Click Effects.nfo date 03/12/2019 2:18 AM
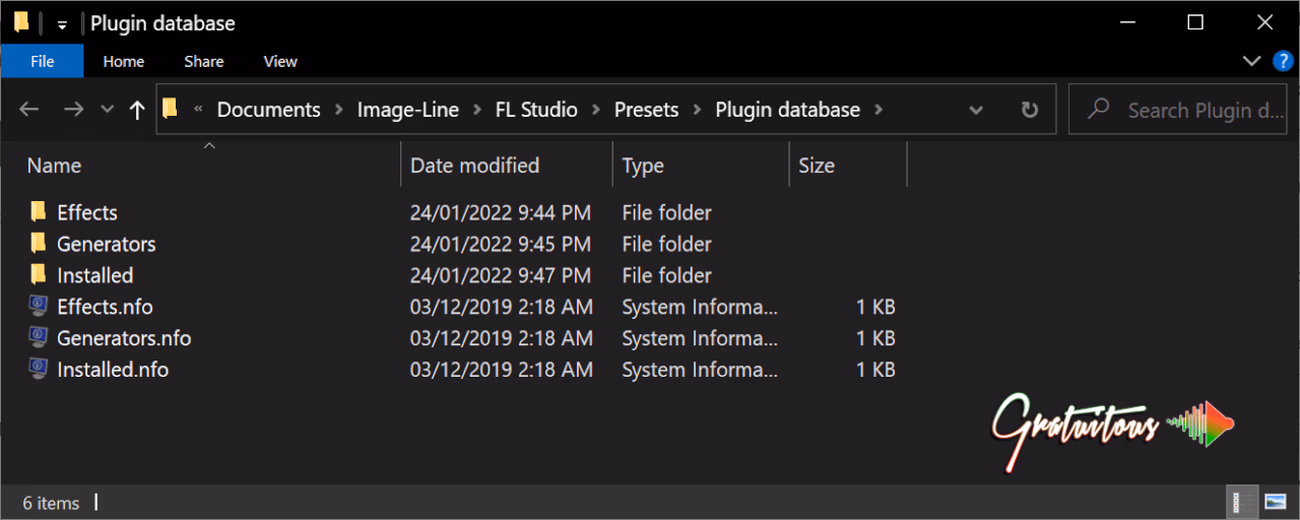 [x=501, y=306]
